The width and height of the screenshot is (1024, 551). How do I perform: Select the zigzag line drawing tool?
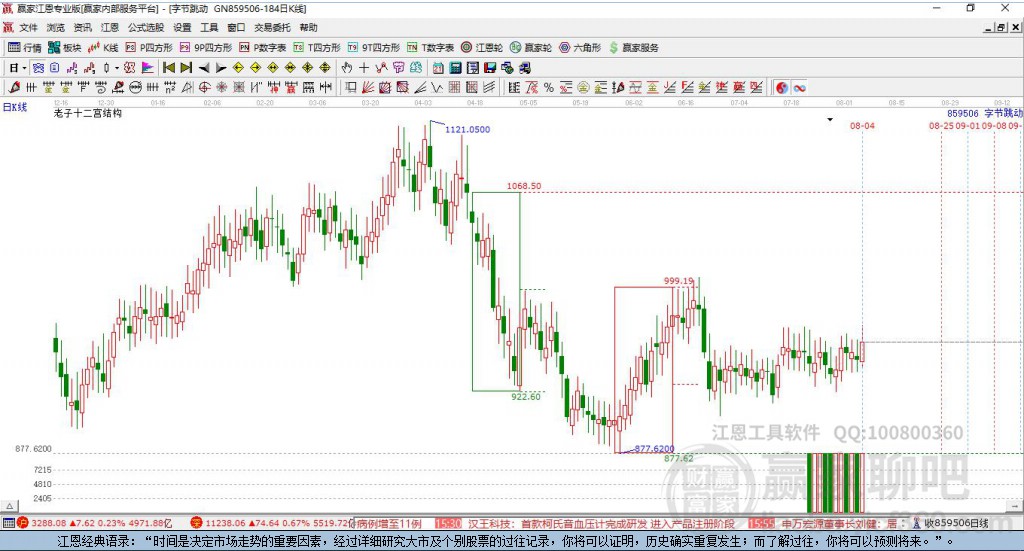381,68
